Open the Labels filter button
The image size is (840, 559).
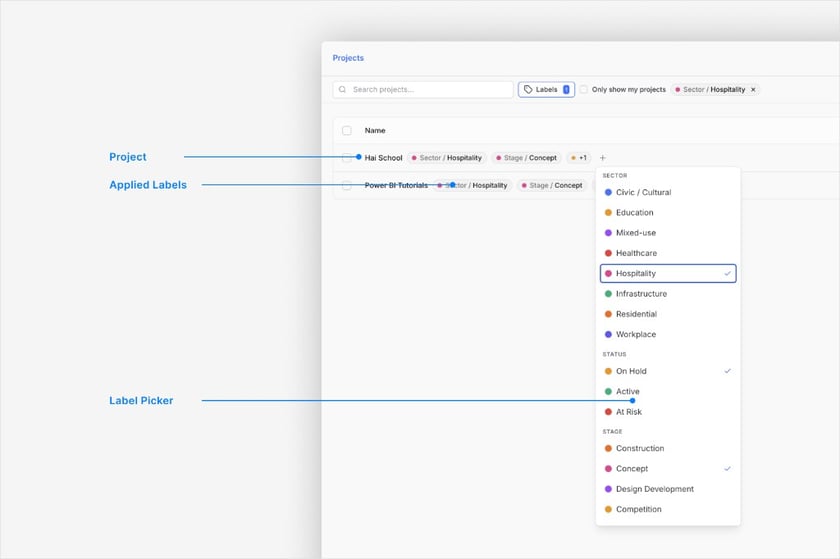point(546,90)
